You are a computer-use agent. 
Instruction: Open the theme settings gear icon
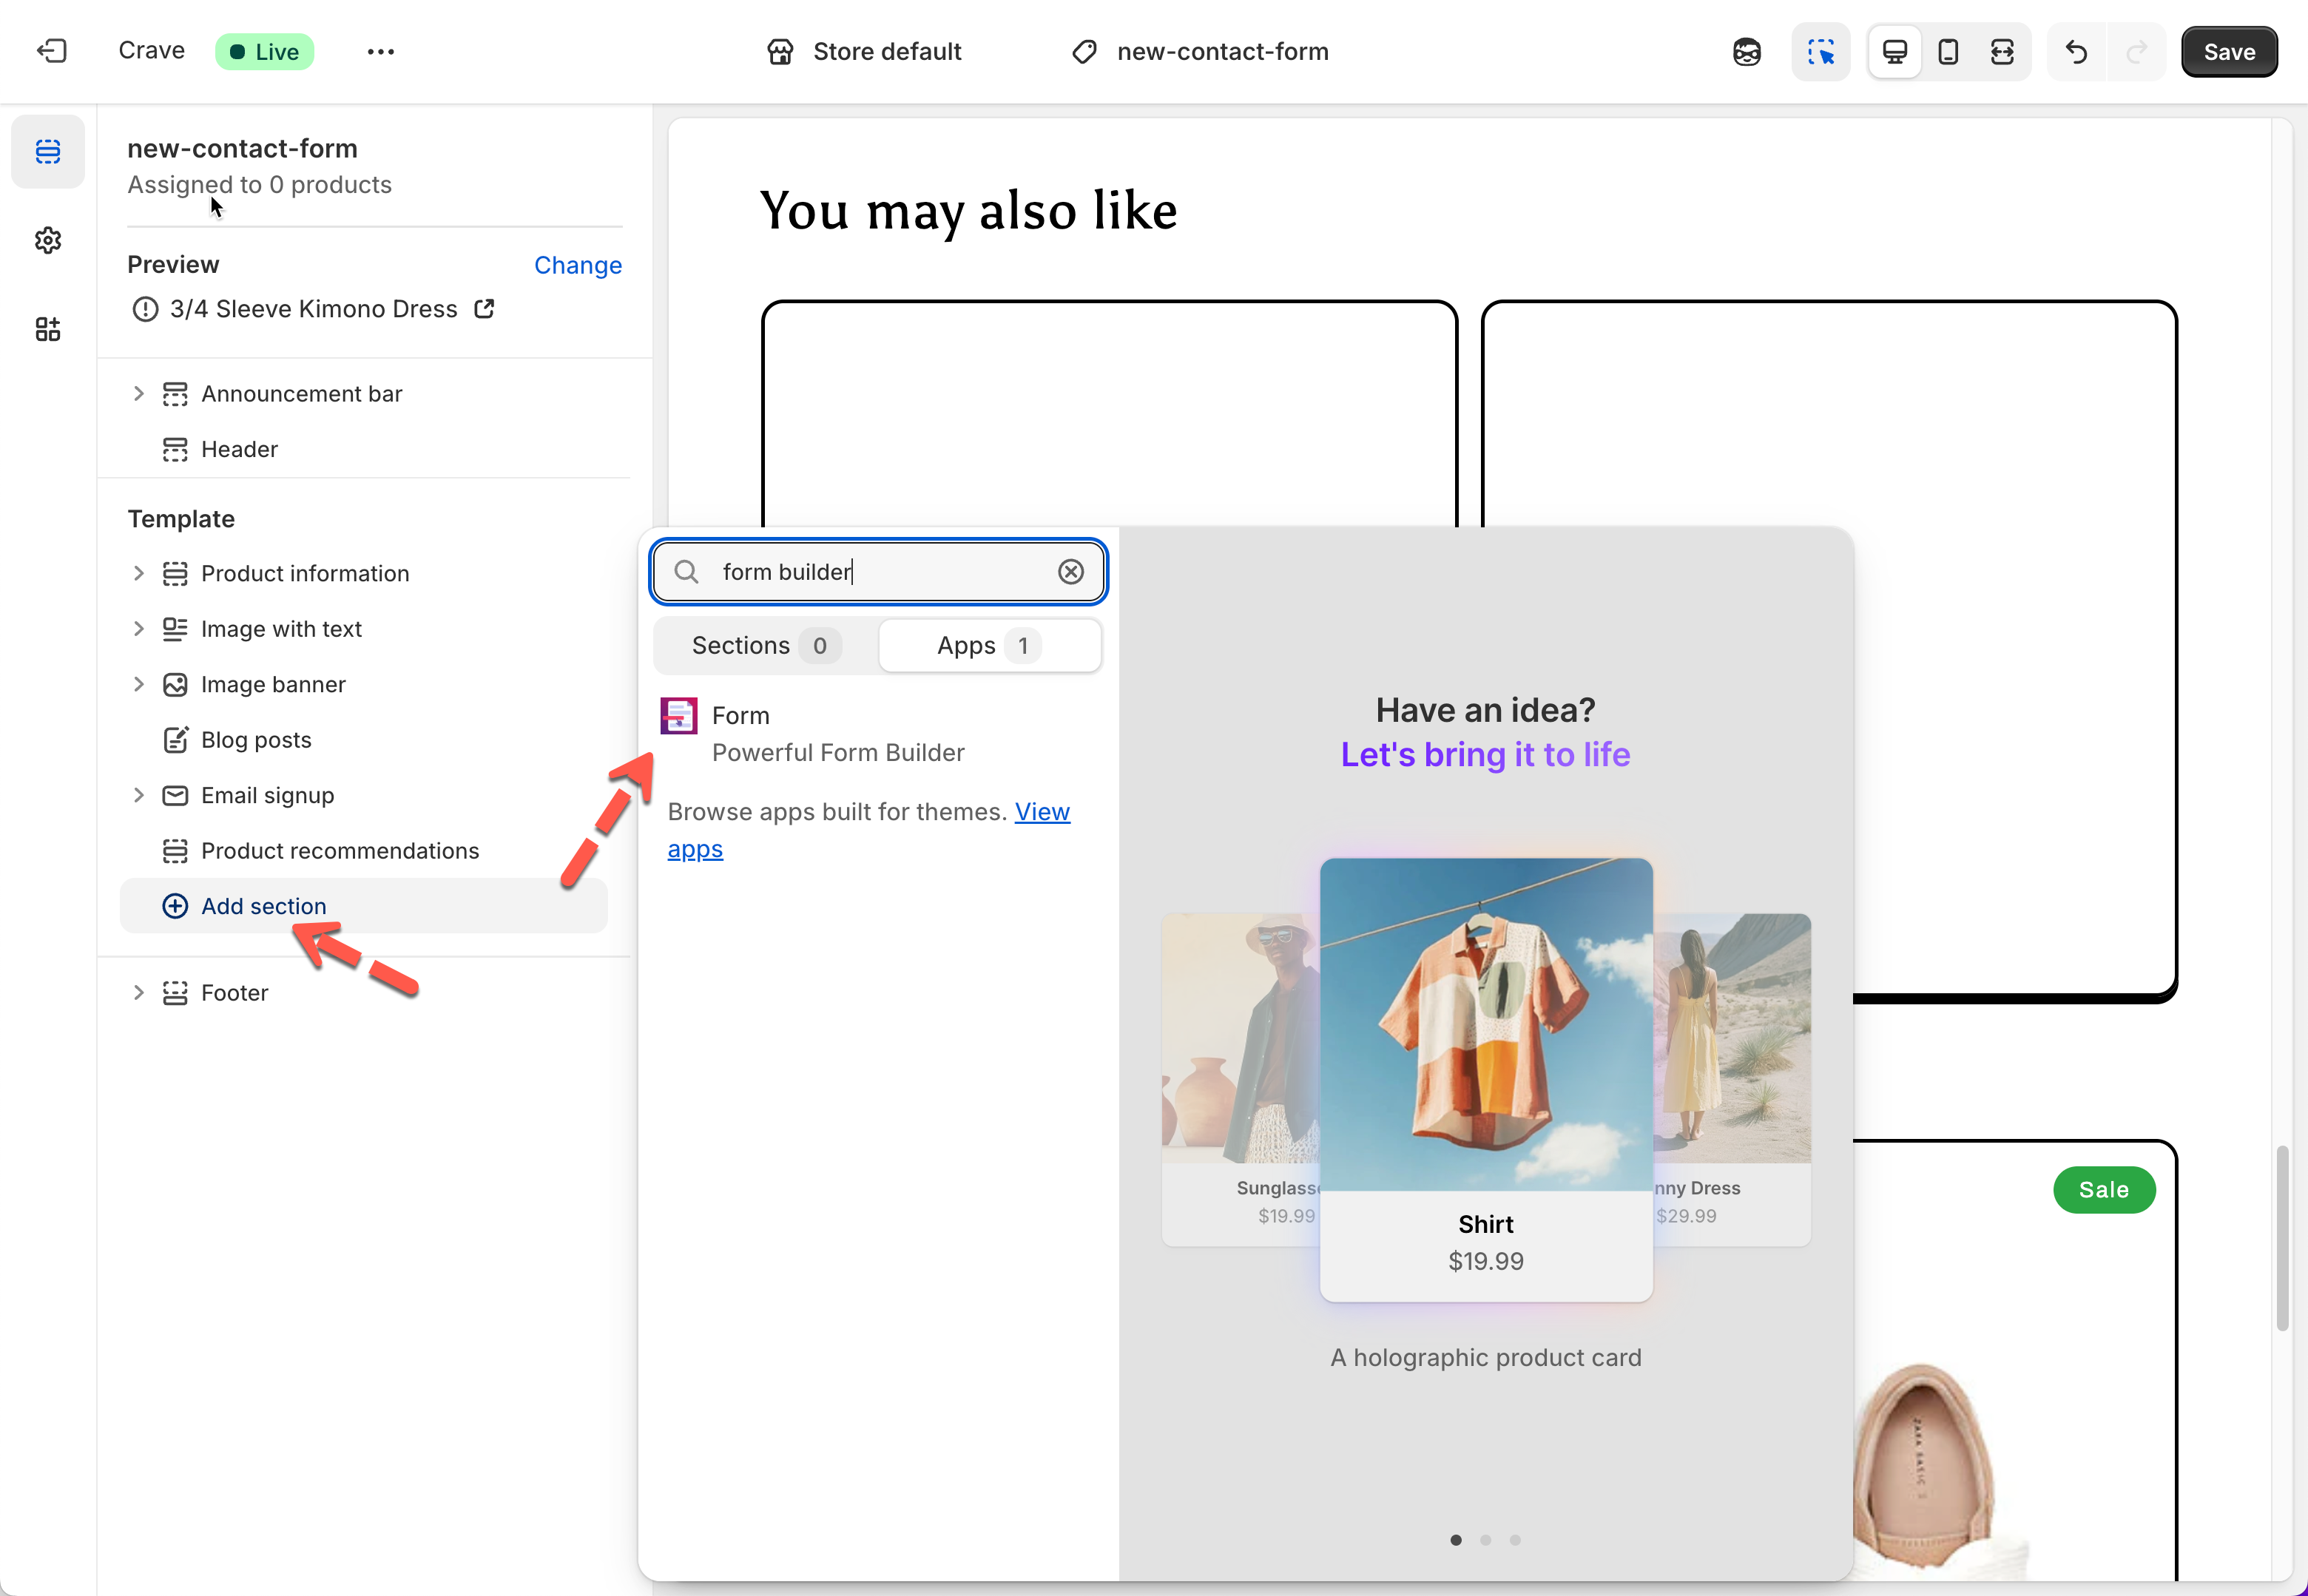tap(48, 240)
